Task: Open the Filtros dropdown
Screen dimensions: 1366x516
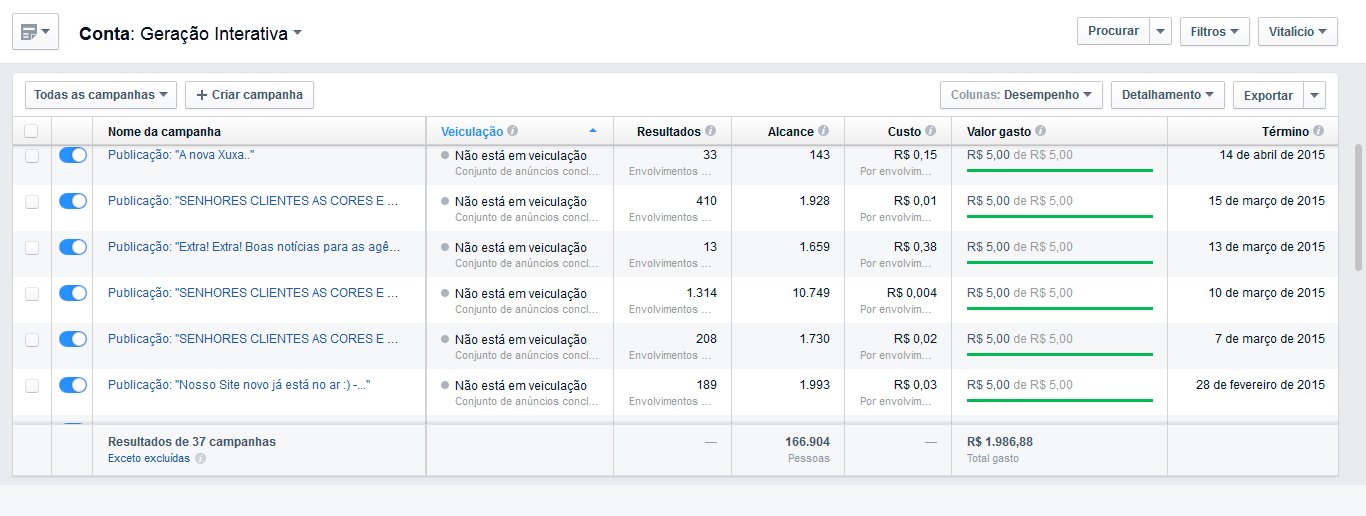Action: (1215, 31)
